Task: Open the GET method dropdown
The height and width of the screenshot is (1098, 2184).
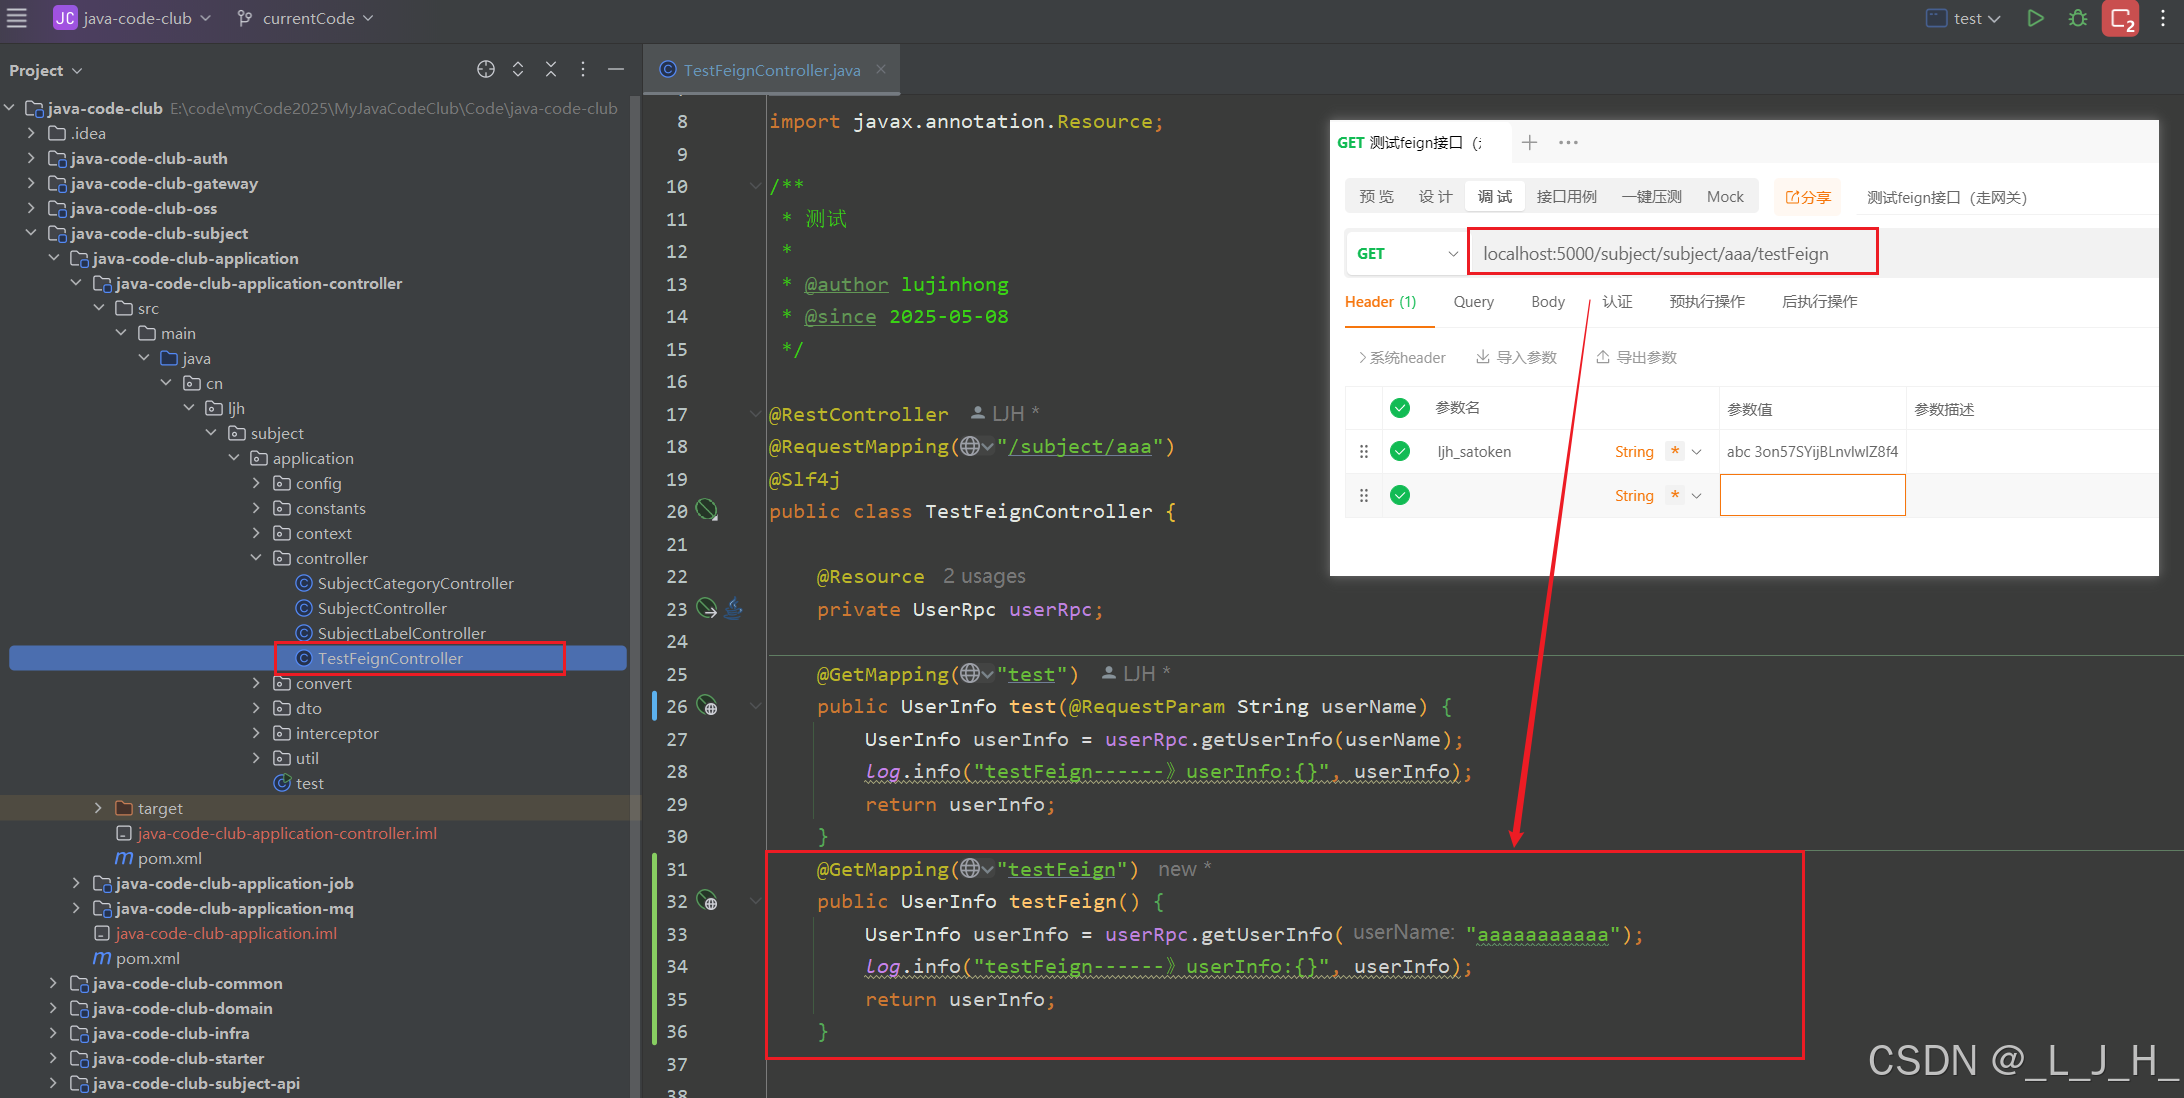Action: (x=1406, y=254)
